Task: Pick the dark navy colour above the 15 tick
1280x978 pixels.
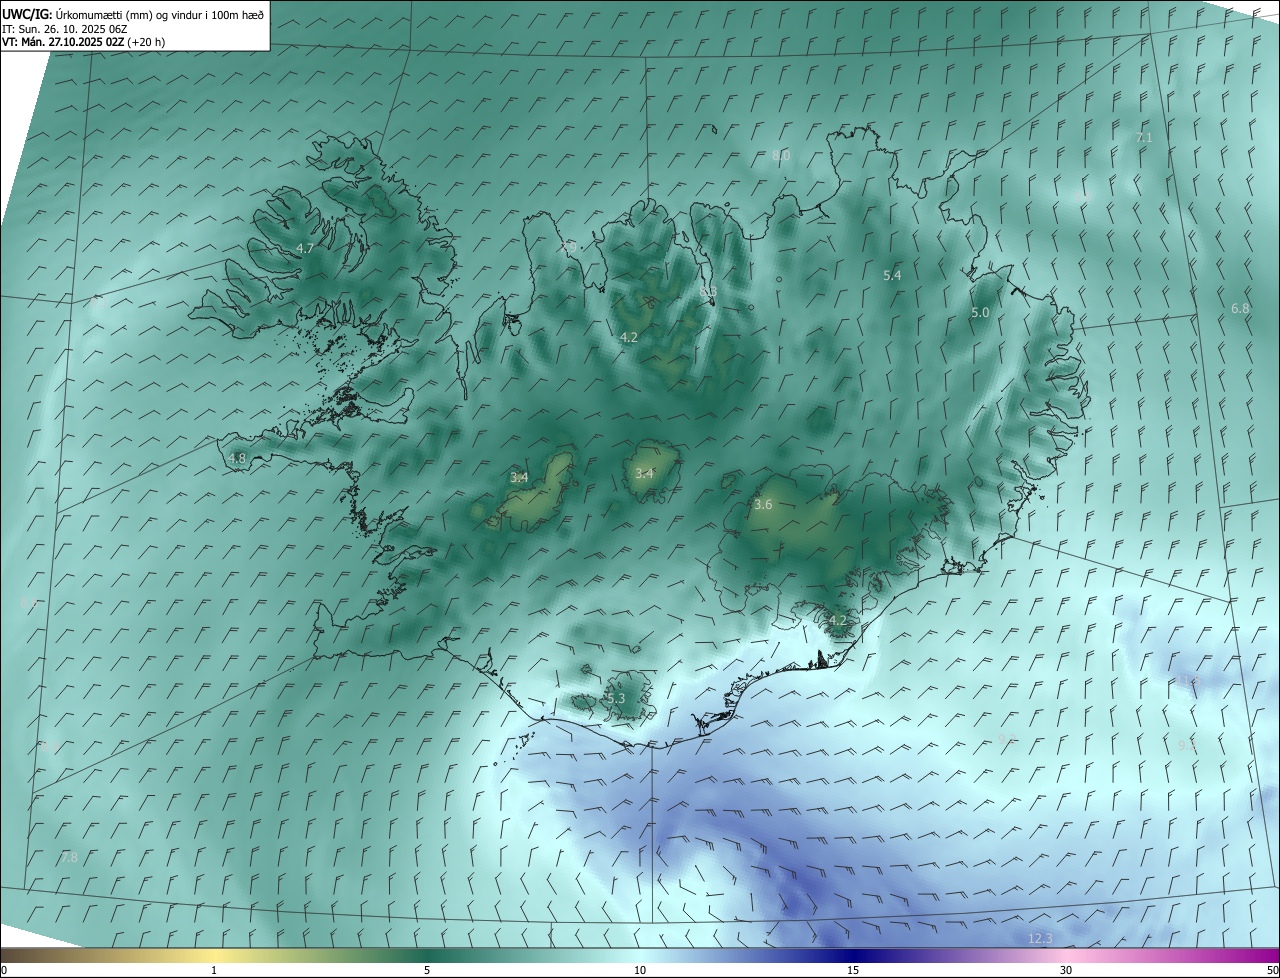Action: click(x=853, y=955)
